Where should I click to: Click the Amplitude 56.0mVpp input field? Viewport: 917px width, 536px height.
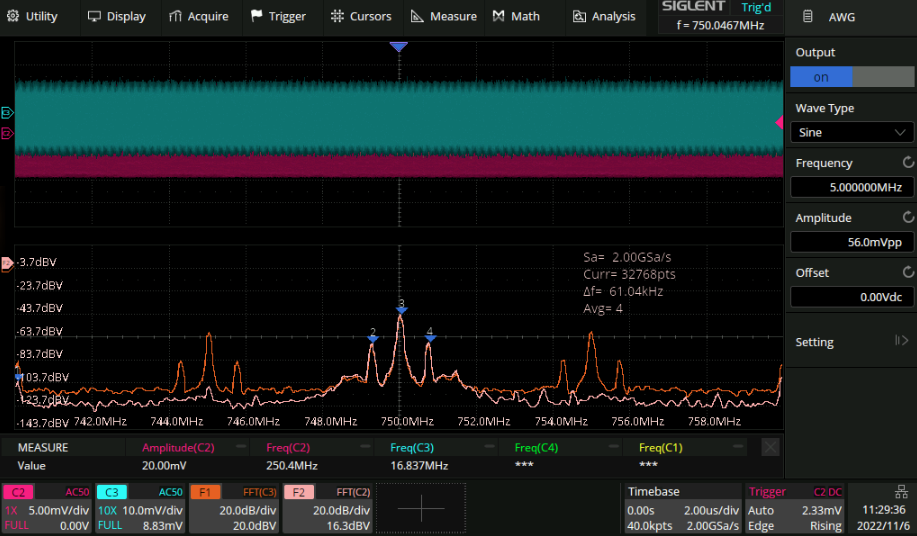pyautogui.click(x=851, y=242)
